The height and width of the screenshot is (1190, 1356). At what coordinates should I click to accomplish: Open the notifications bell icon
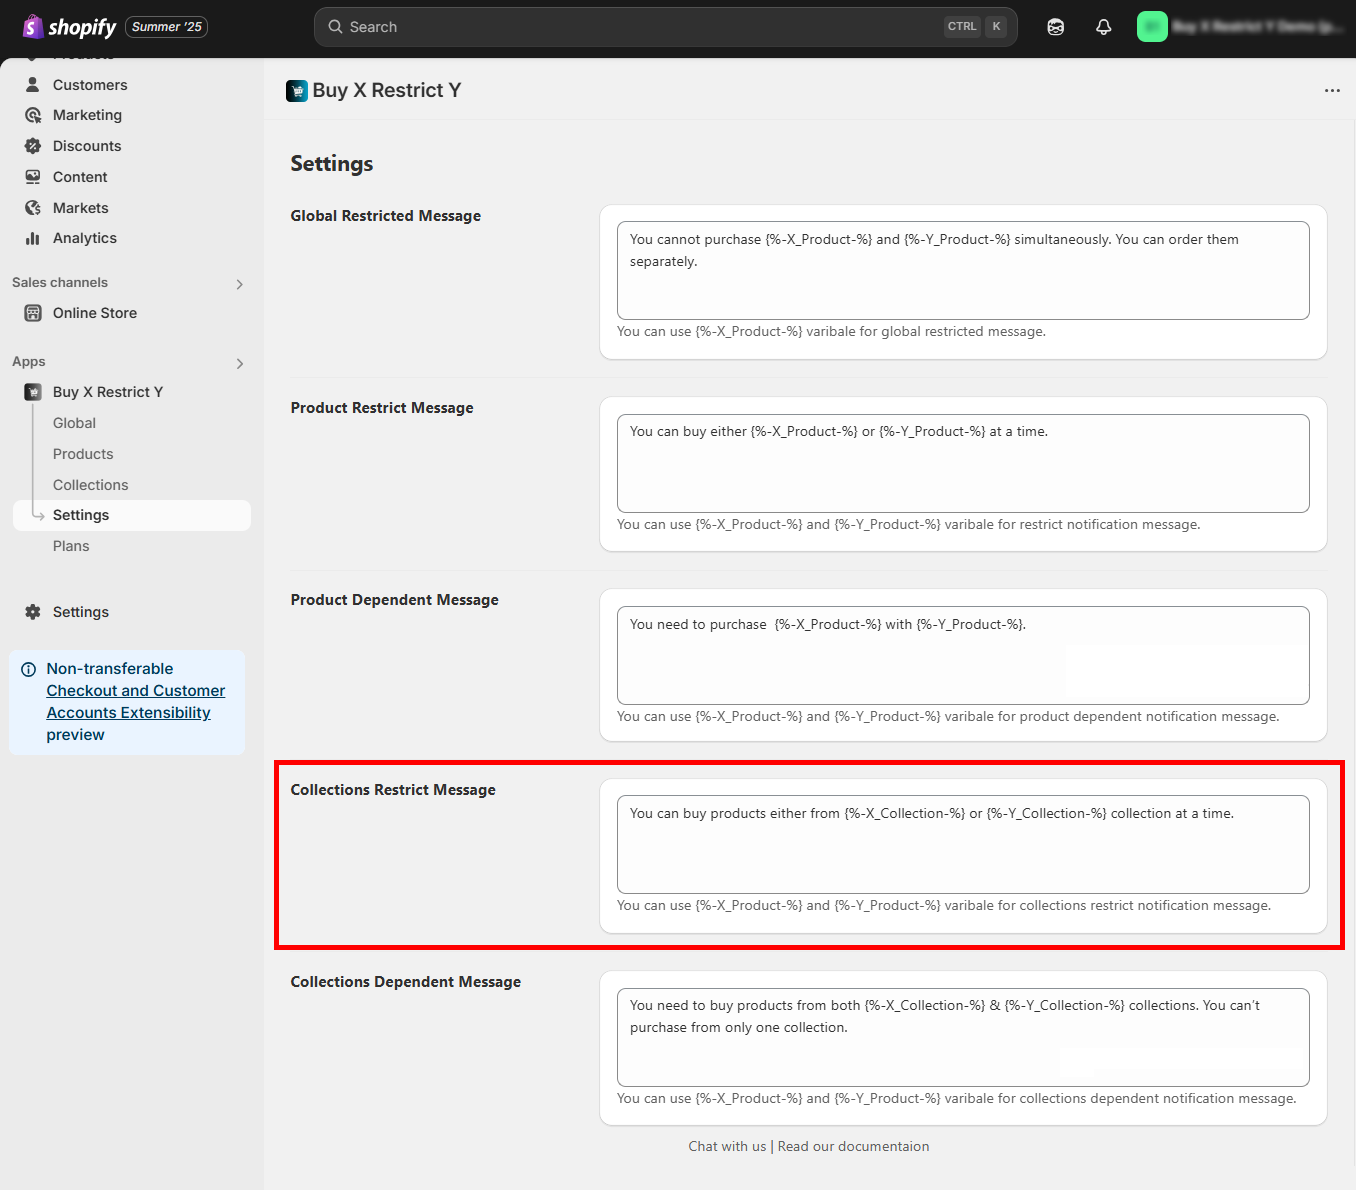point(1103,27)
